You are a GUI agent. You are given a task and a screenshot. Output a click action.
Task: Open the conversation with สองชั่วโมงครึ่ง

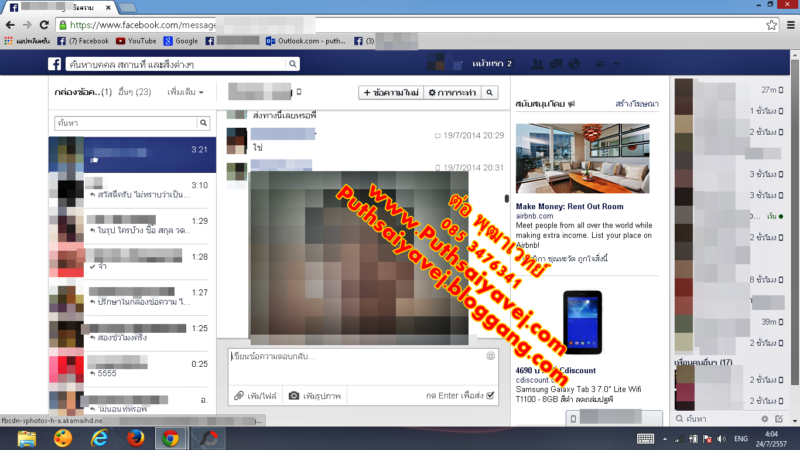[x=132, y=333]
